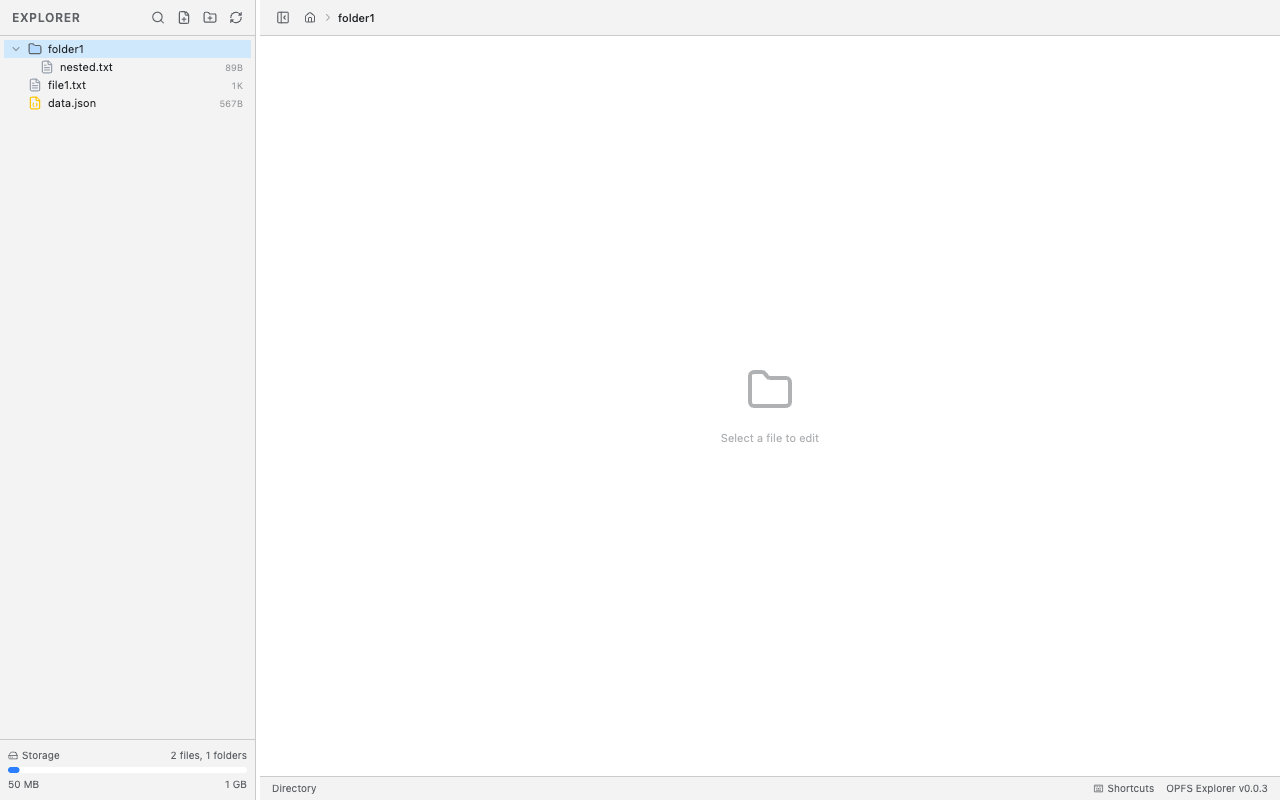Click the Directory label in the status bar
Screen dimensions: 1280x800
point(293,788)
